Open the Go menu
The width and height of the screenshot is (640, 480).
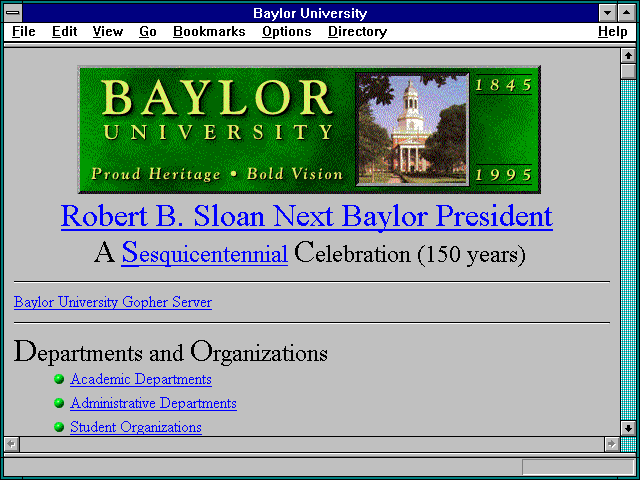click(148, 31)
